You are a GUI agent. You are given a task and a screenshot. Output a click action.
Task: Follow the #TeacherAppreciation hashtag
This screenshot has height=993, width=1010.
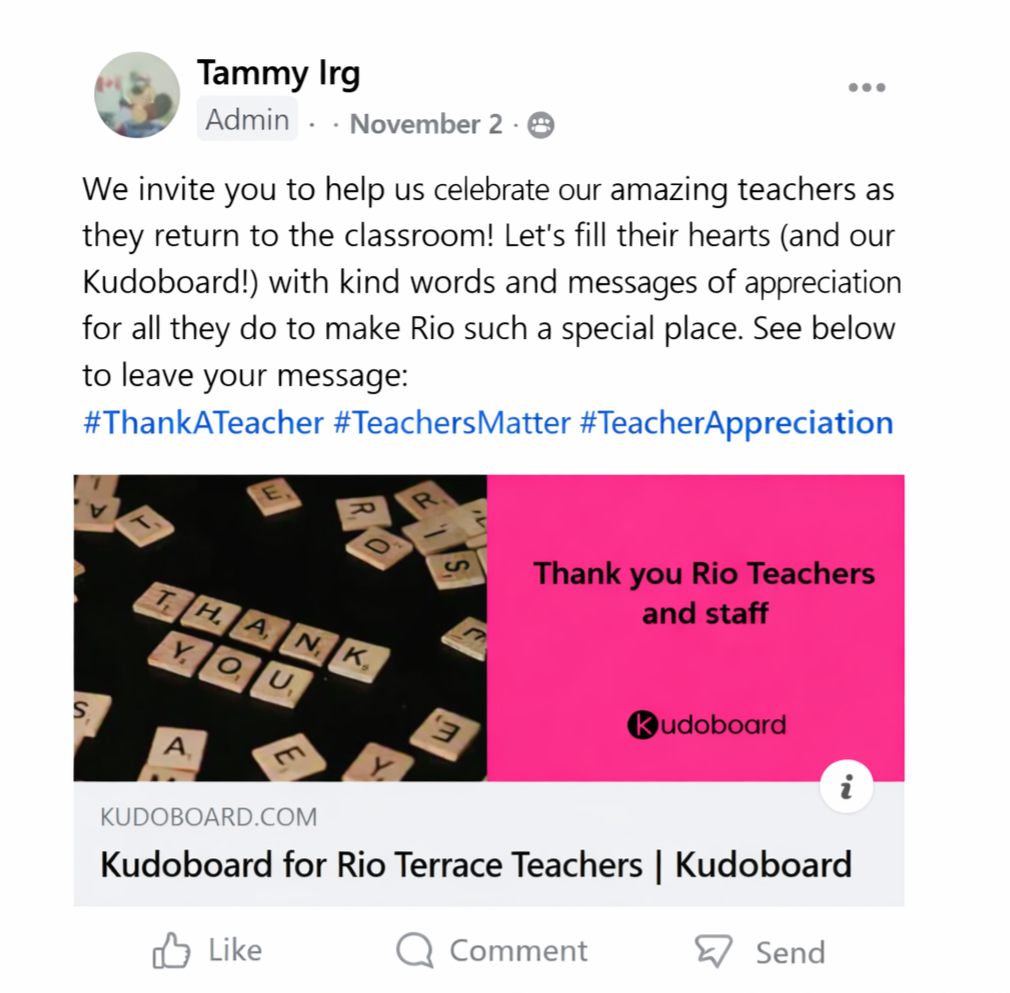(736, 423)
